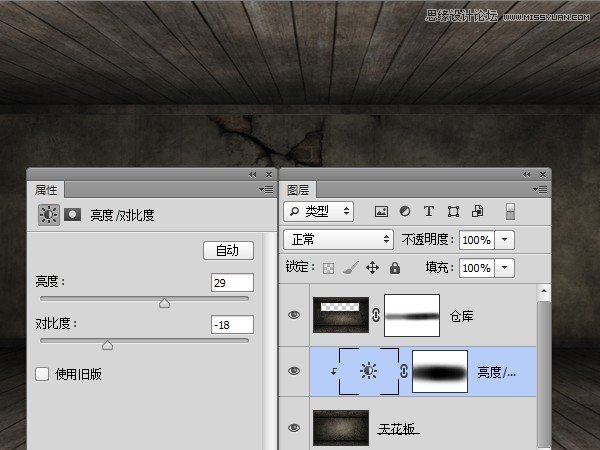Hide the 亮度 adjustment layer

pyautogui.click(x=294, y=371)
